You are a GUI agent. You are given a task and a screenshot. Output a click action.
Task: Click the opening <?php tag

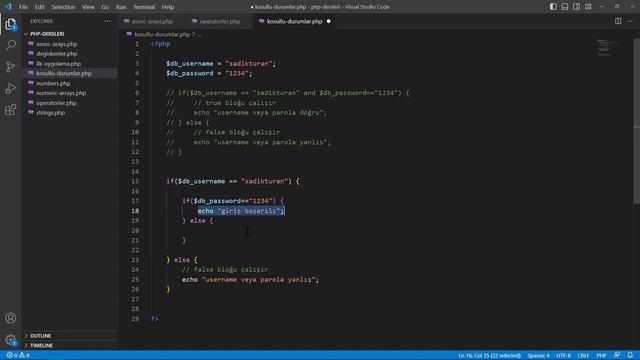point(160,44)
